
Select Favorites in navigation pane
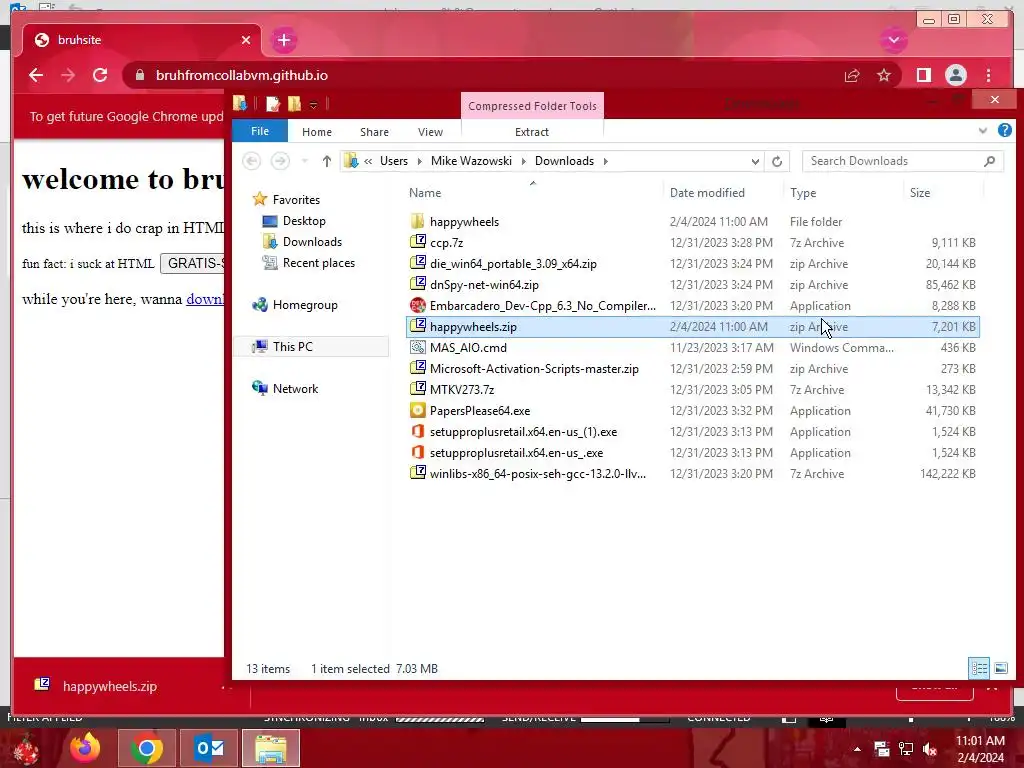click(x=296, y=200)
